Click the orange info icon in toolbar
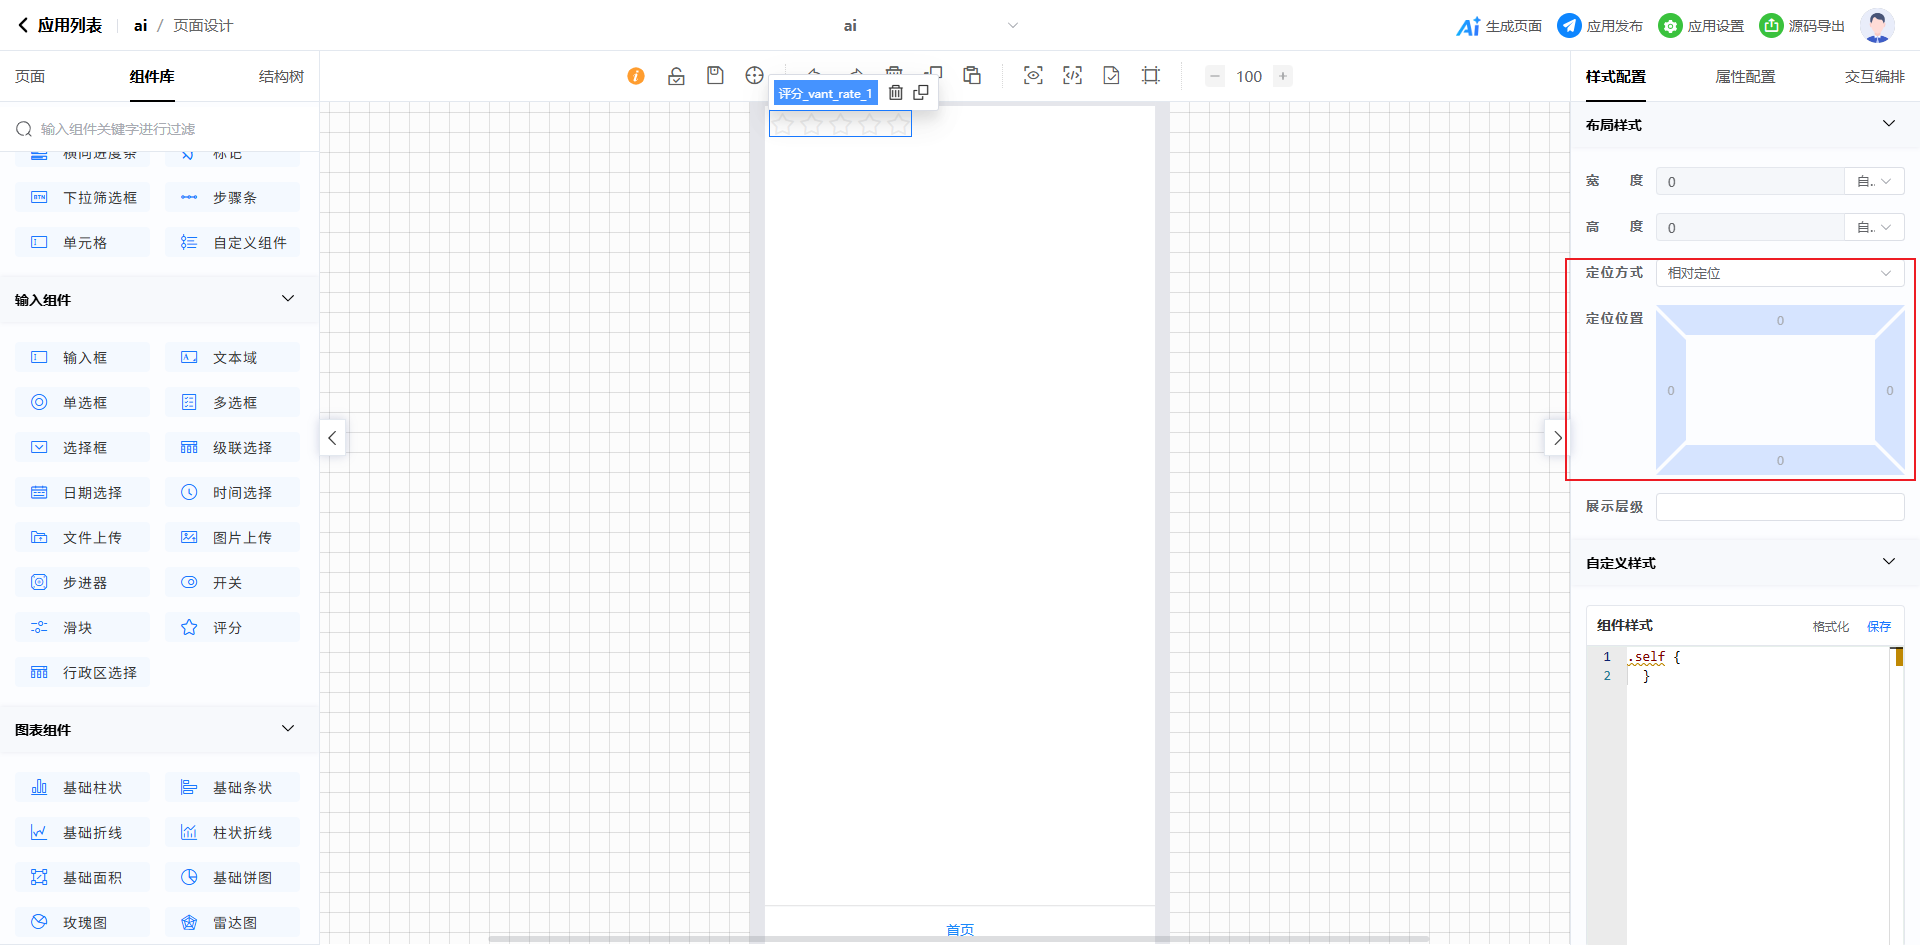The width and height of the screenshot is (1920, 945). pyautogui.click(x=636, y=76)
